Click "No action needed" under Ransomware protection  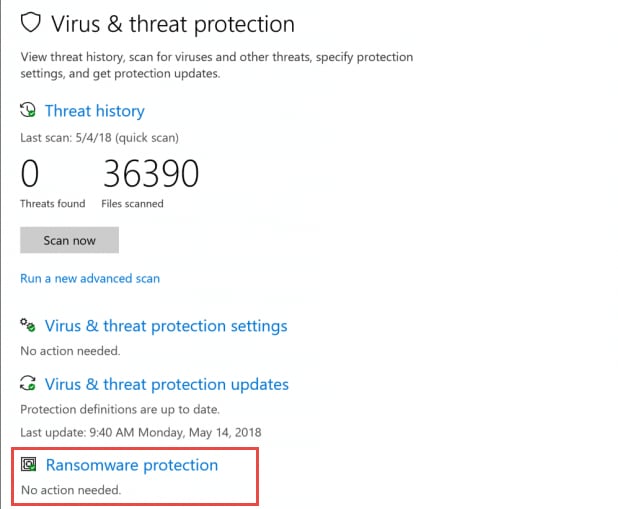pos(70,490)
